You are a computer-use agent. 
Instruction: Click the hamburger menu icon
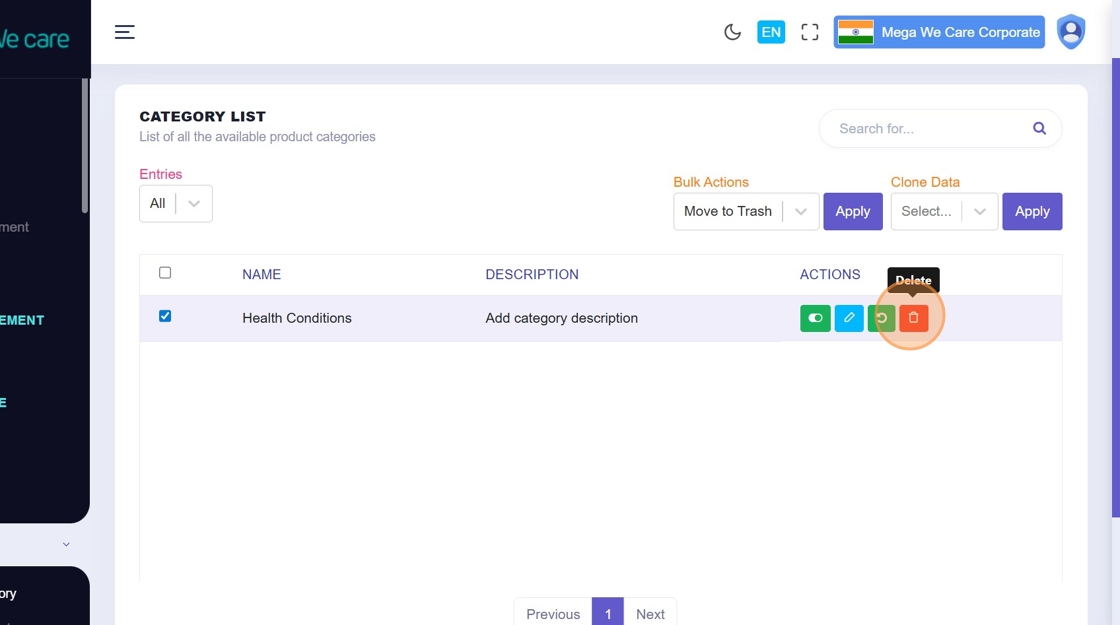[124, 32]
